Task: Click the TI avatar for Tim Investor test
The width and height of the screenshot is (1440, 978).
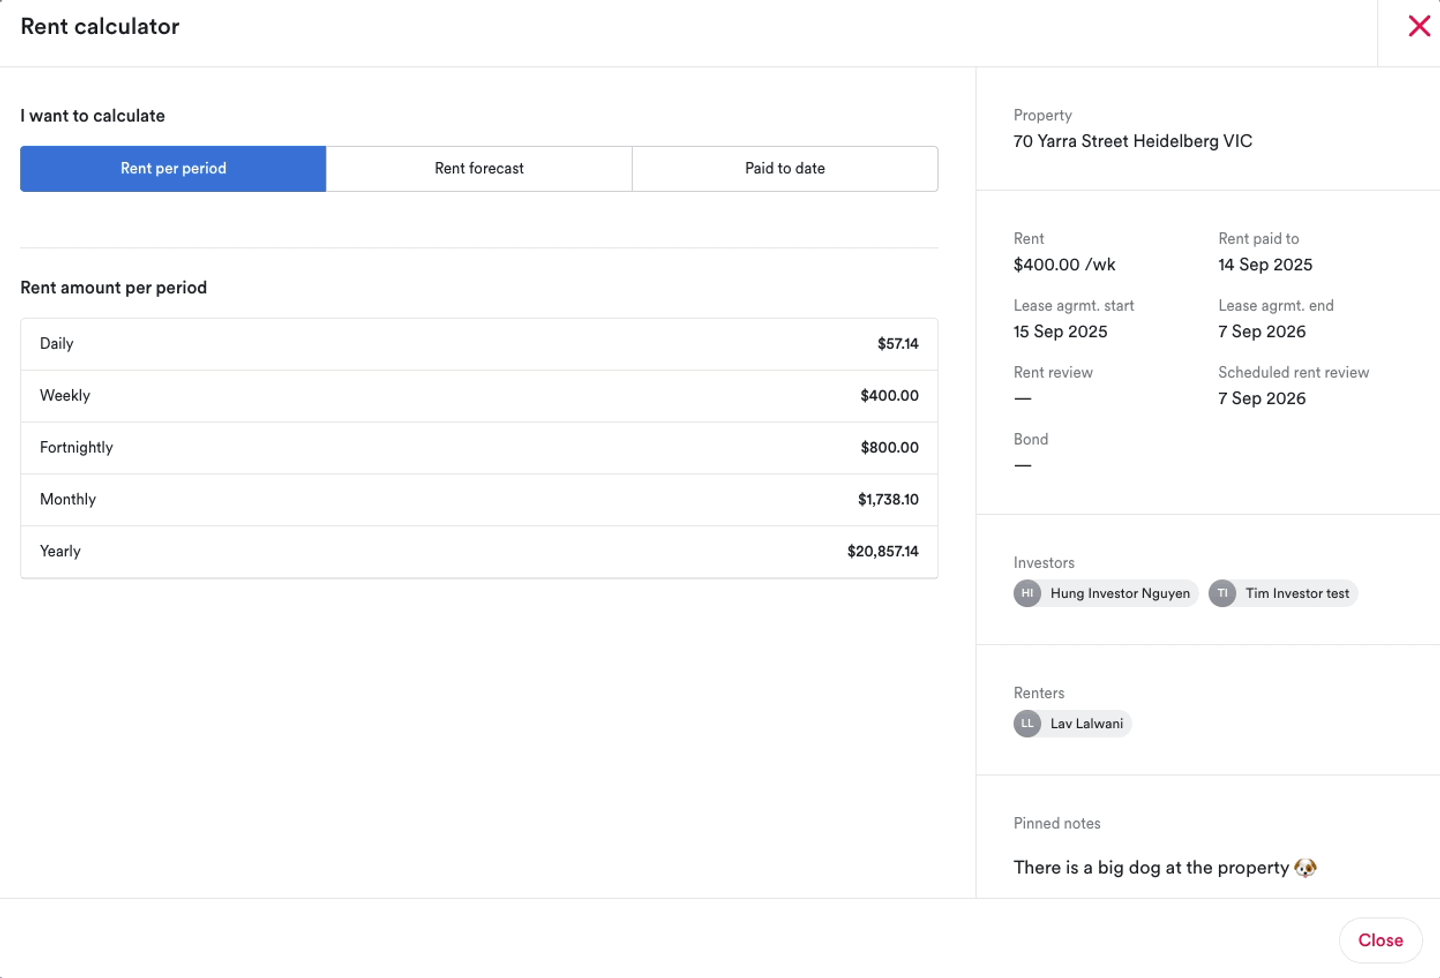Action: (1222, 593)
